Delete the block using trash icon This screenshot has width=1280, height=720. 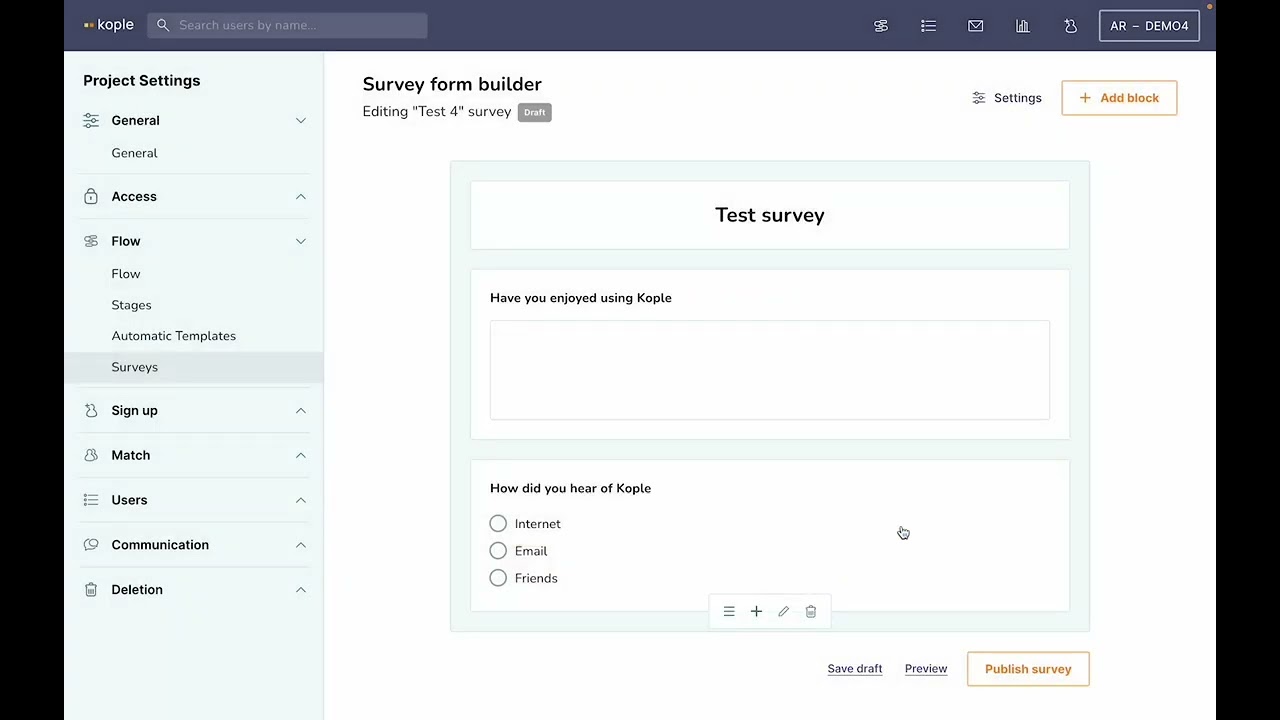811,612
